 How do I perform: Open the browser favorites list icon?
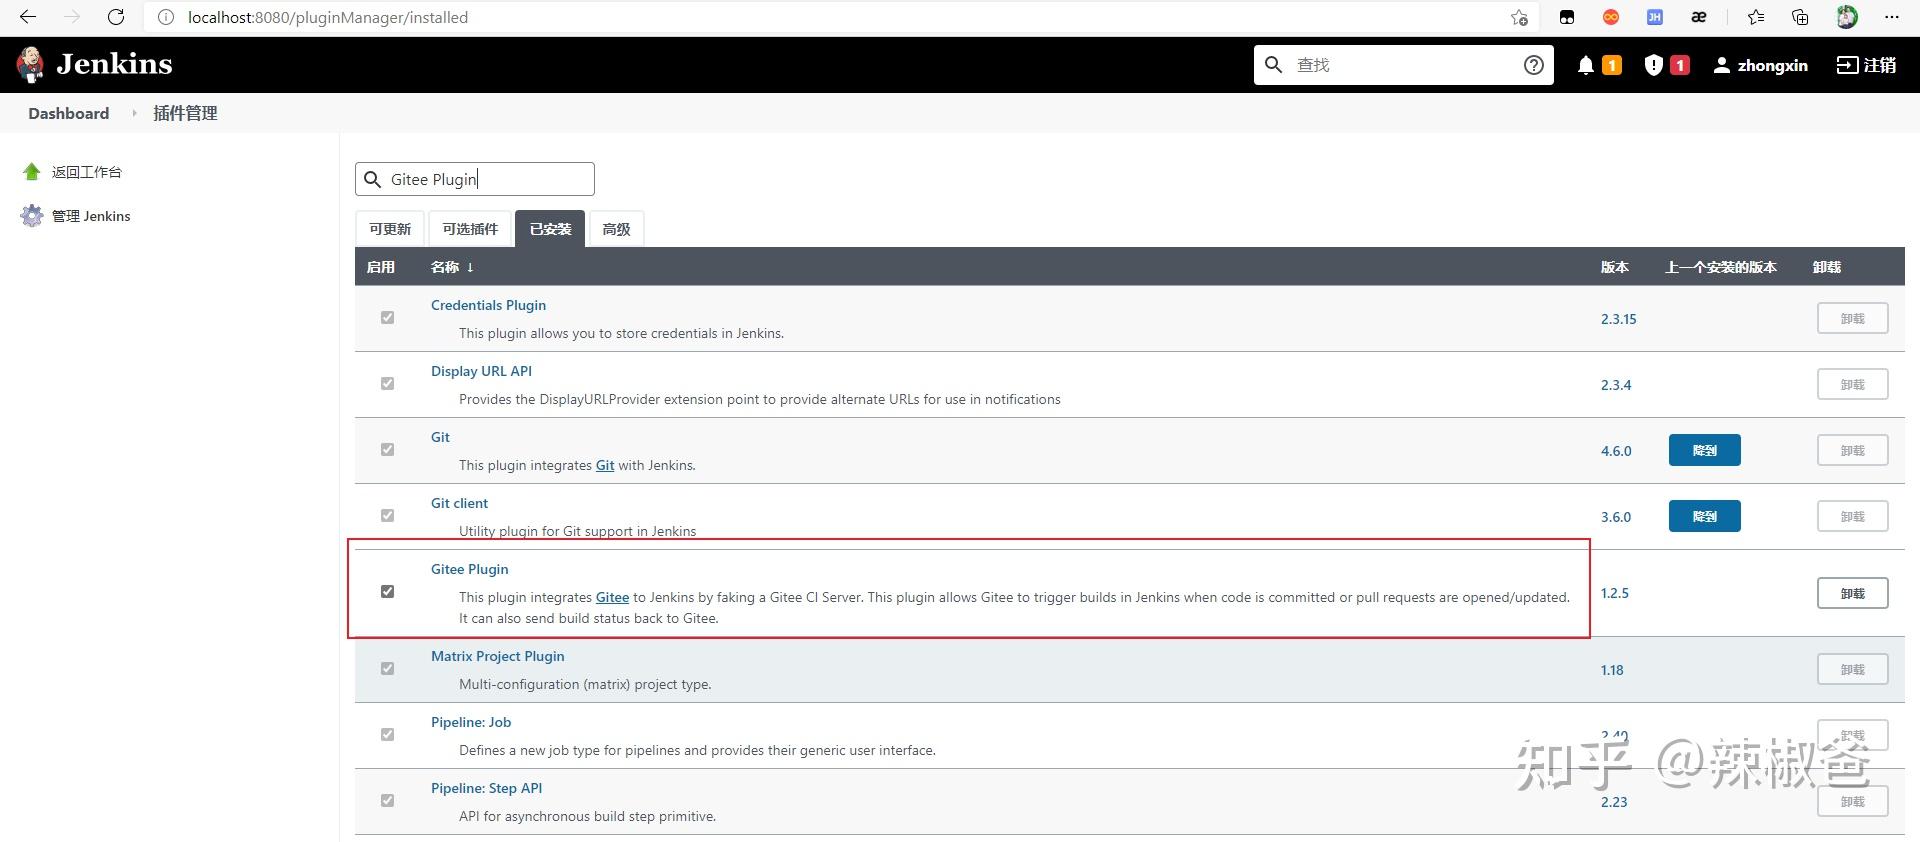1756,17
